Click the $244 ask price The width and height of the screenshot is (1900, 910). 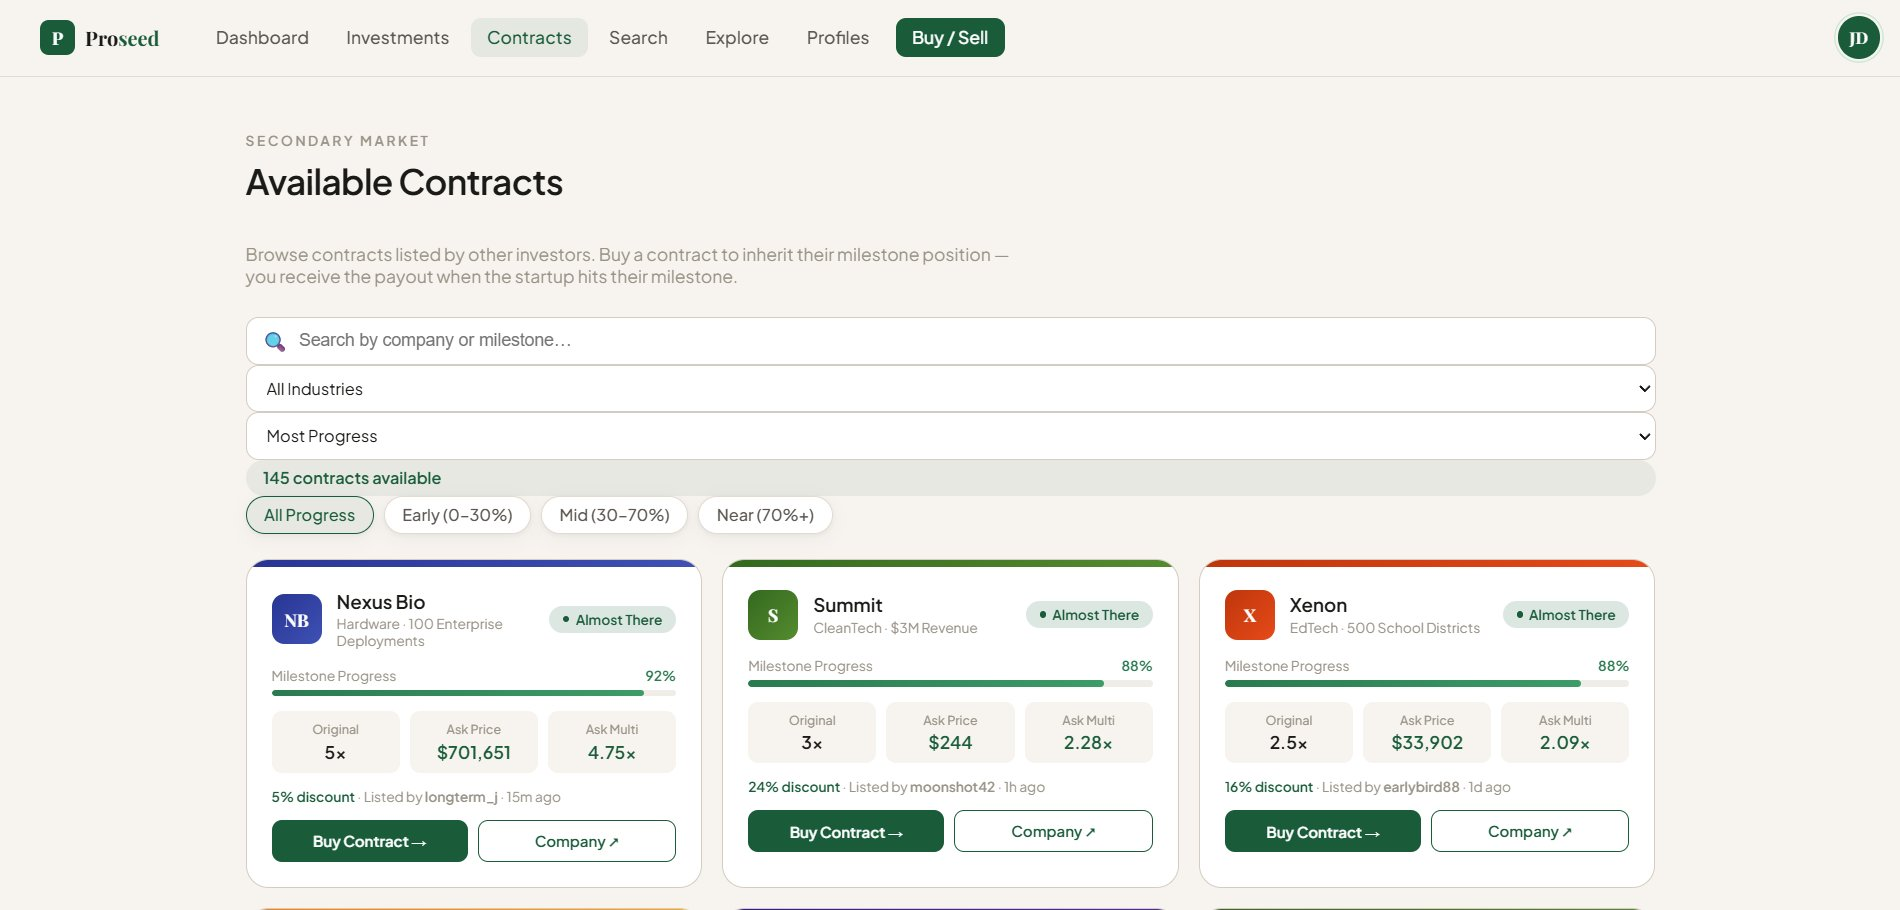click(950, 743)
